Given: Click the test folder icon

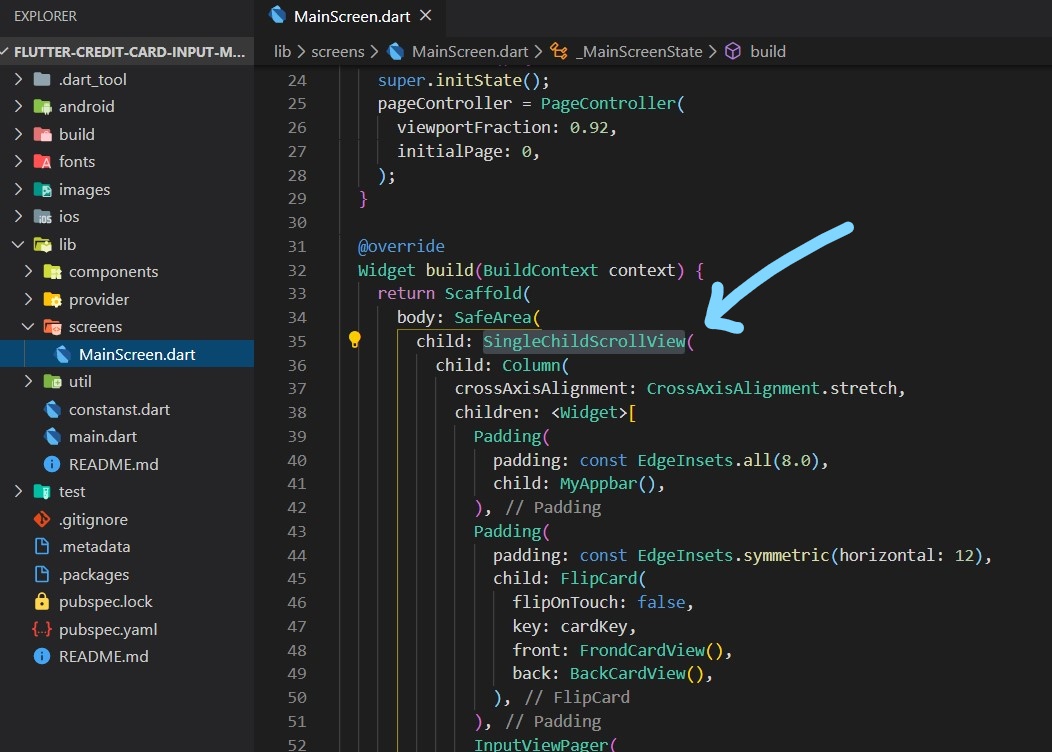Looking at the screenshot, I should click(x=42, y=491).
